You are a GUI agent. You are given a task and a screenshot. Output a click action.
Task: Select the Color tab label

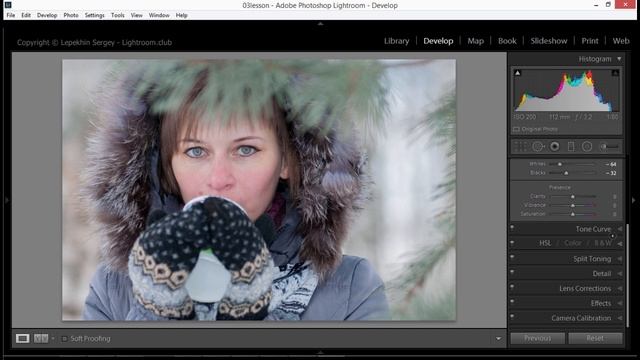pyautogui.click(x=573, y=243)
